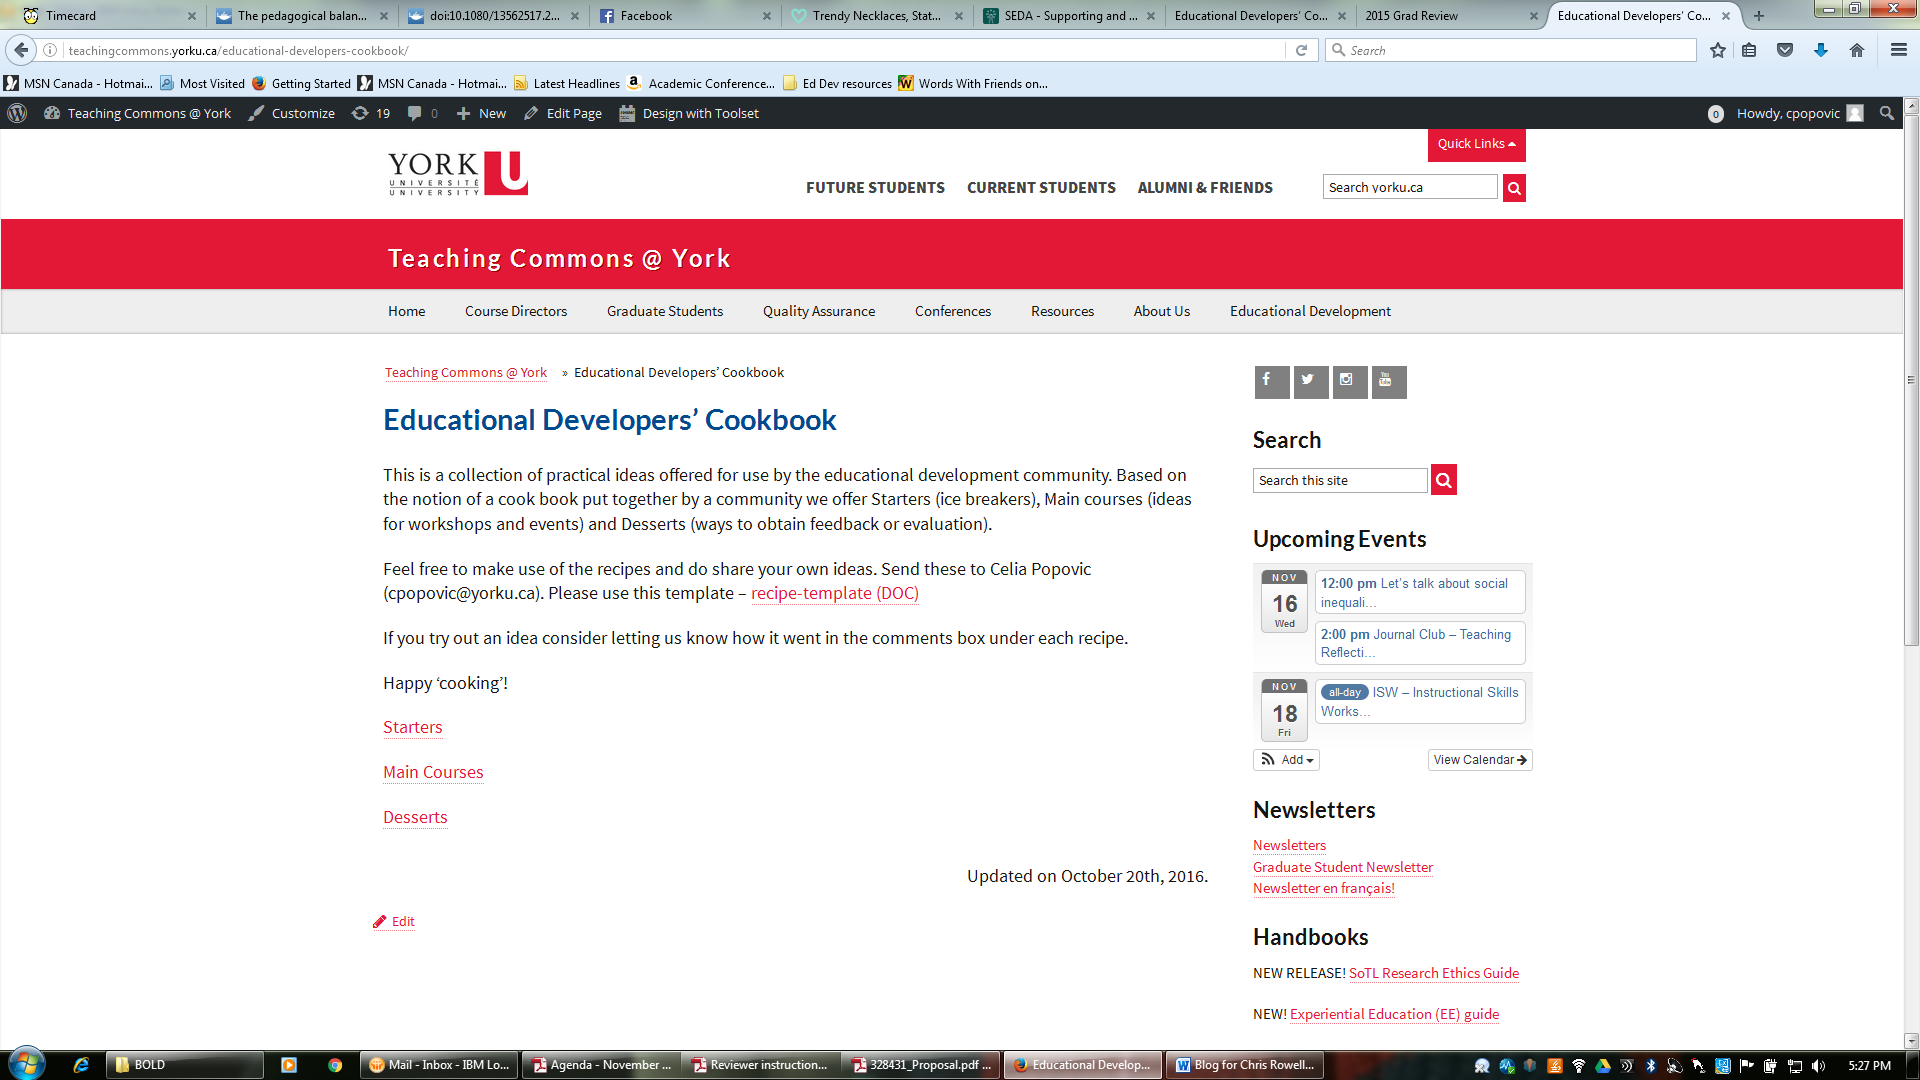The width and height of the screenshot is (1920, 1080).
Task: Click the View Calendar button
Action: [1479, 760]
